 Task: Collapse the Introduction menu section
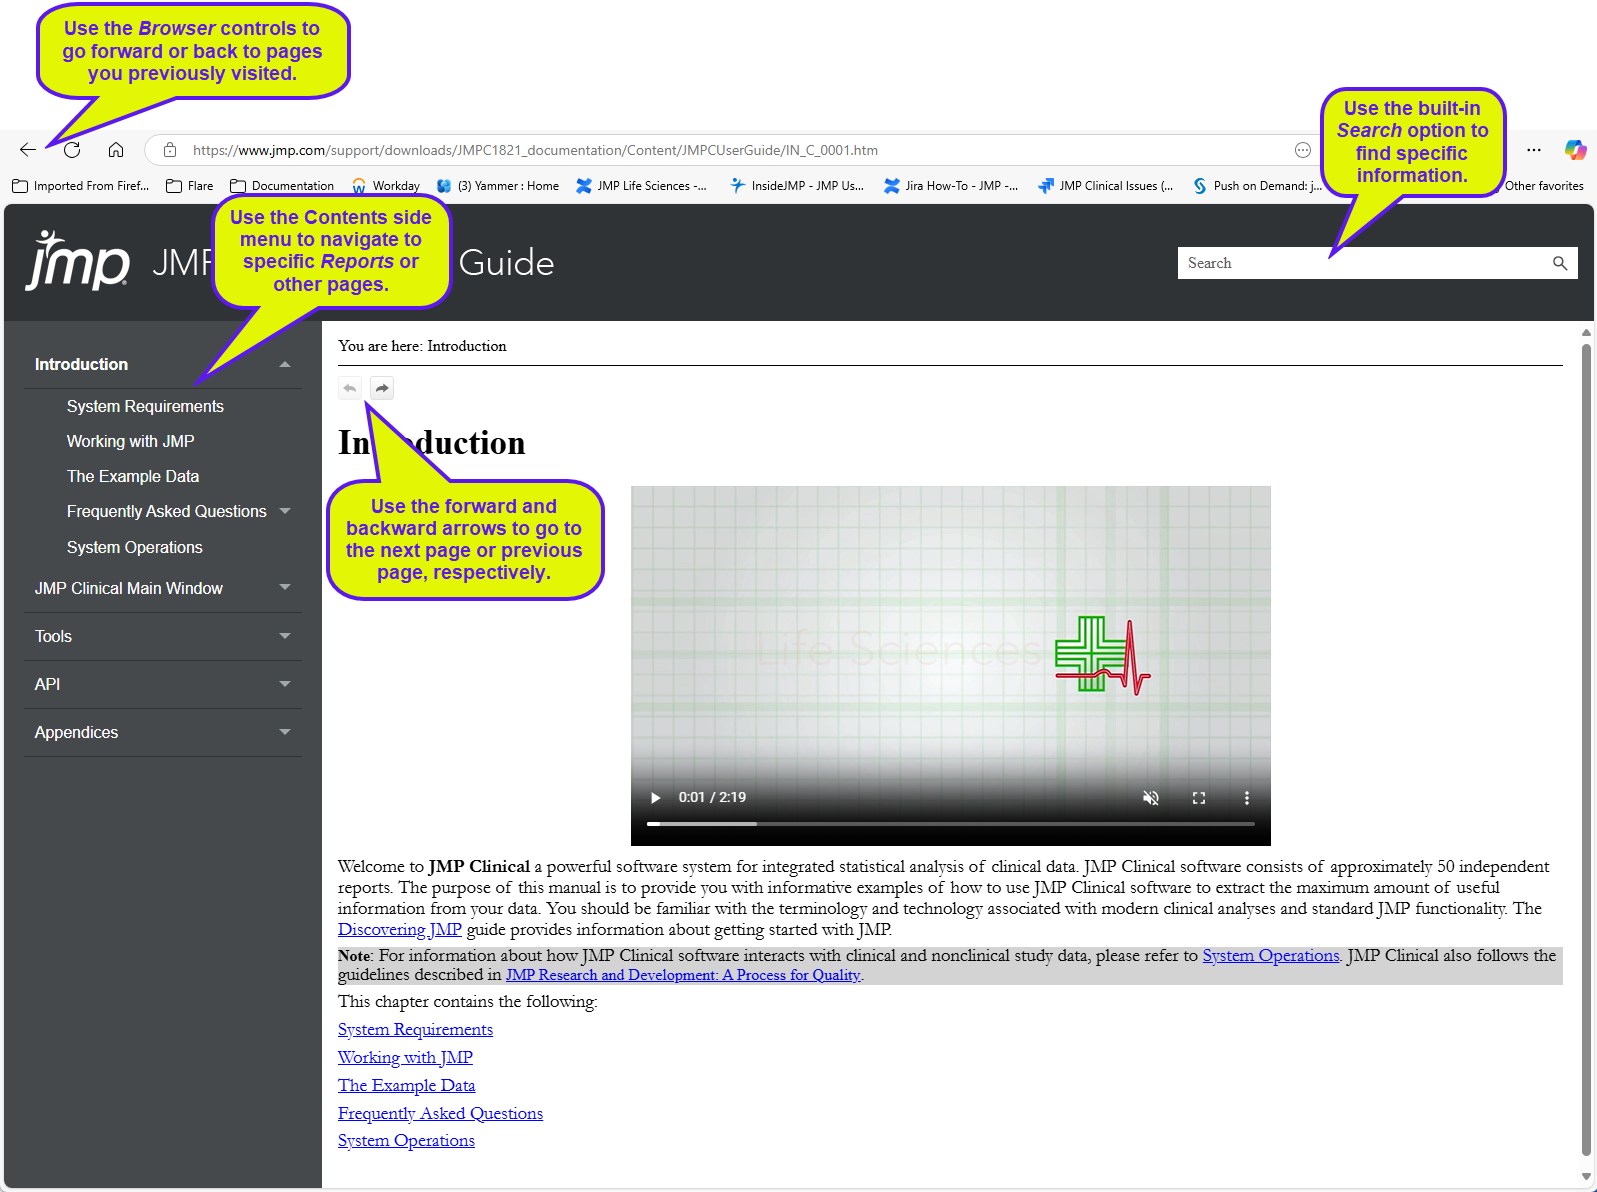(x=285, y=365)
